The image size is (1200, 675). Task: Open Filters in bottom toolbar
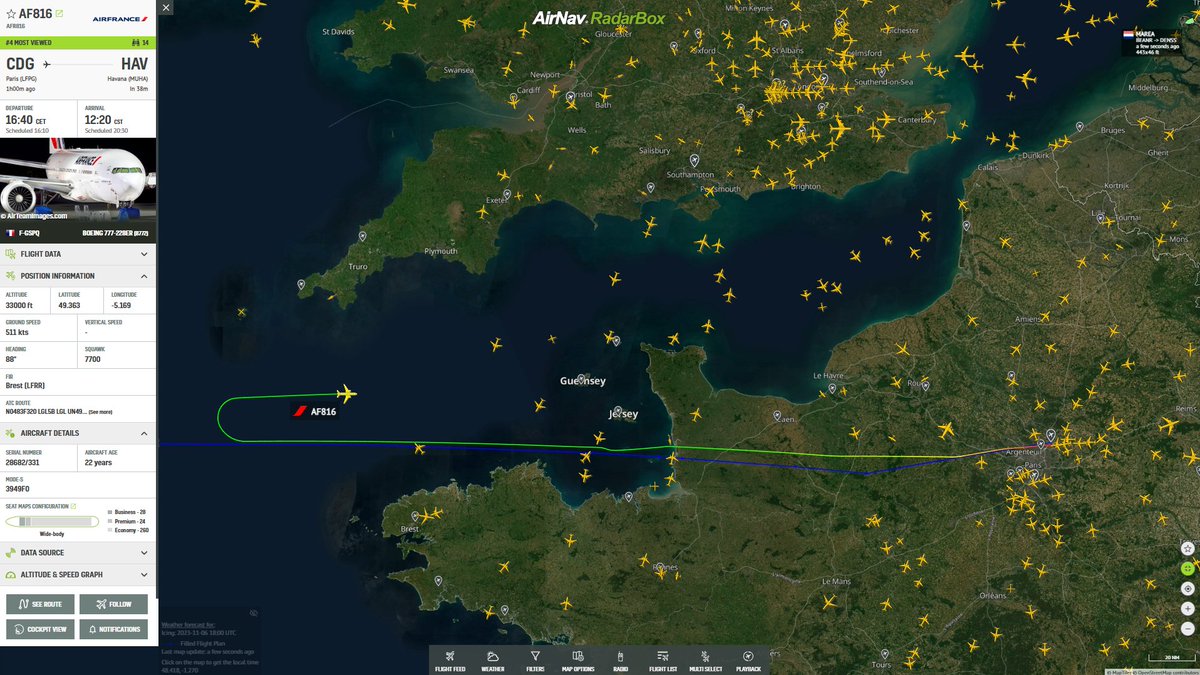pyautogui.click(x=535, y=661)
